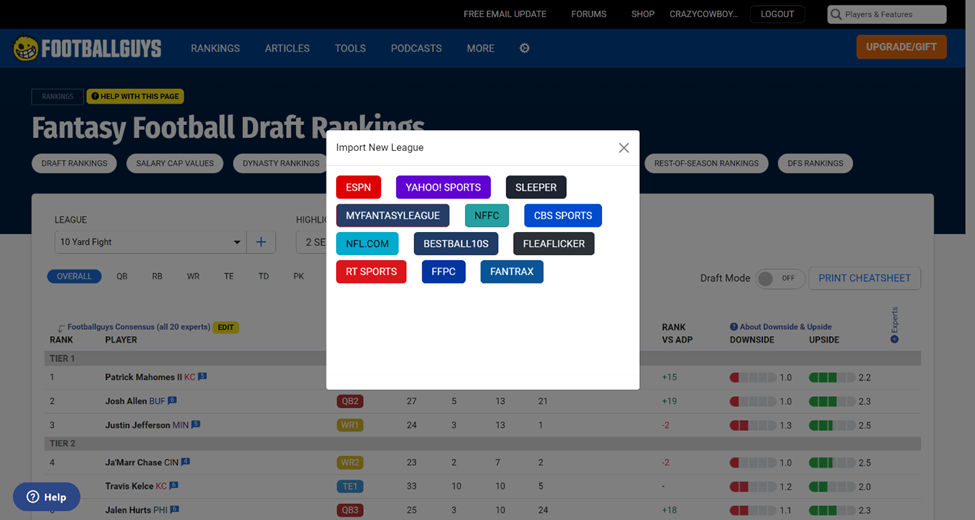Viewport: 975px width, 520px height.
Task: Open Patrick Mahomes II player link
Action: click(x=143, y=377)
